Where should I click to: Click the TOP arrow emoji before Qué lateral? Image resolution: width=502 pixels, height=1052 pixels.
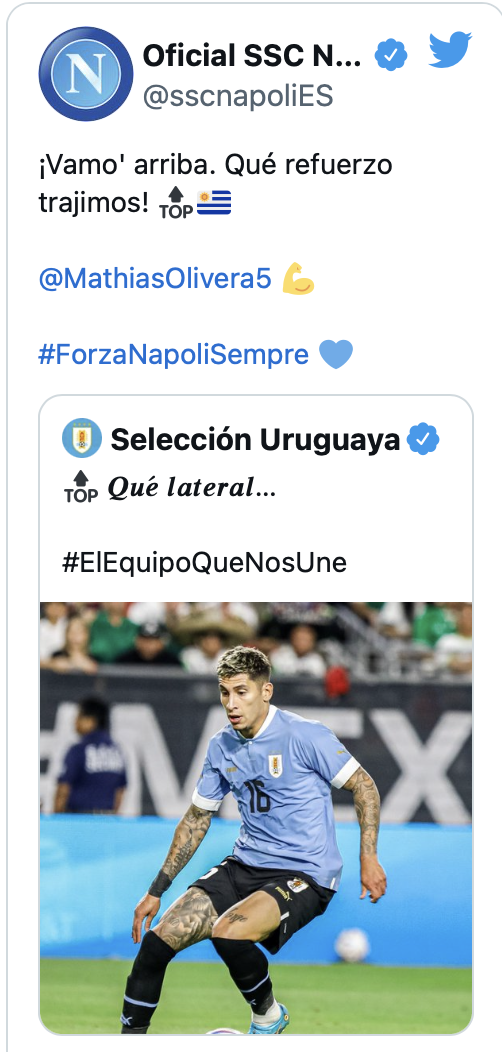pyautogui.click(x=81, y=487)
